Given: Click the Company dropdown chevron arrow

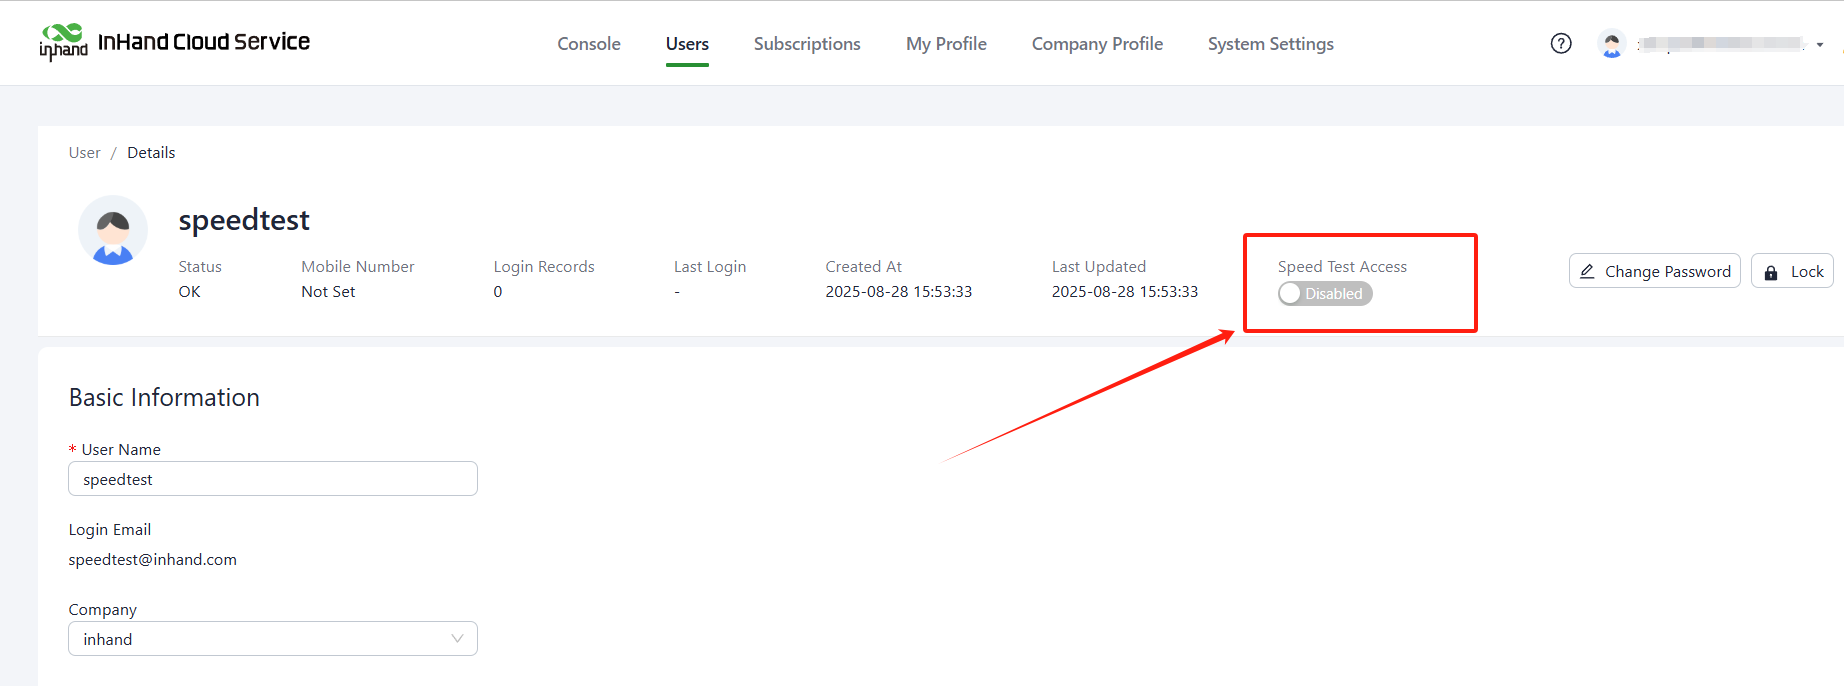Looking at the screenshot, I should [457, 639].
